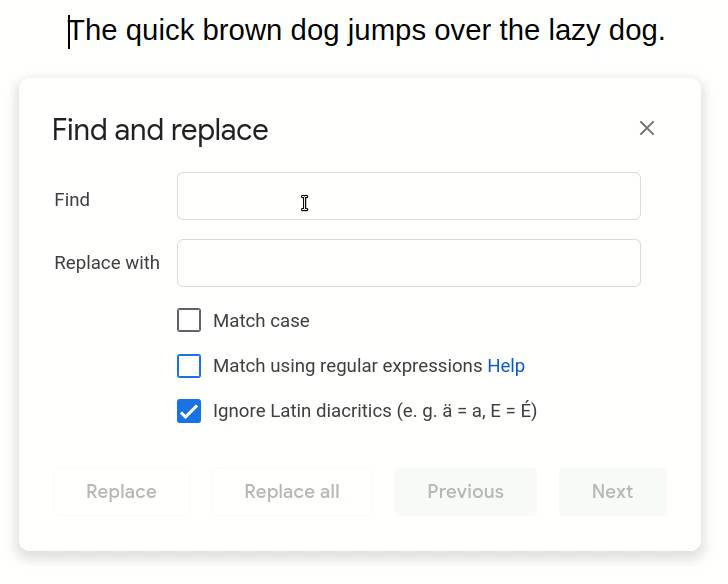The width and height of the screenshot is (728, 584).
Task: Tick the regular expressions checkbox
Action: [x=189, y=366]
